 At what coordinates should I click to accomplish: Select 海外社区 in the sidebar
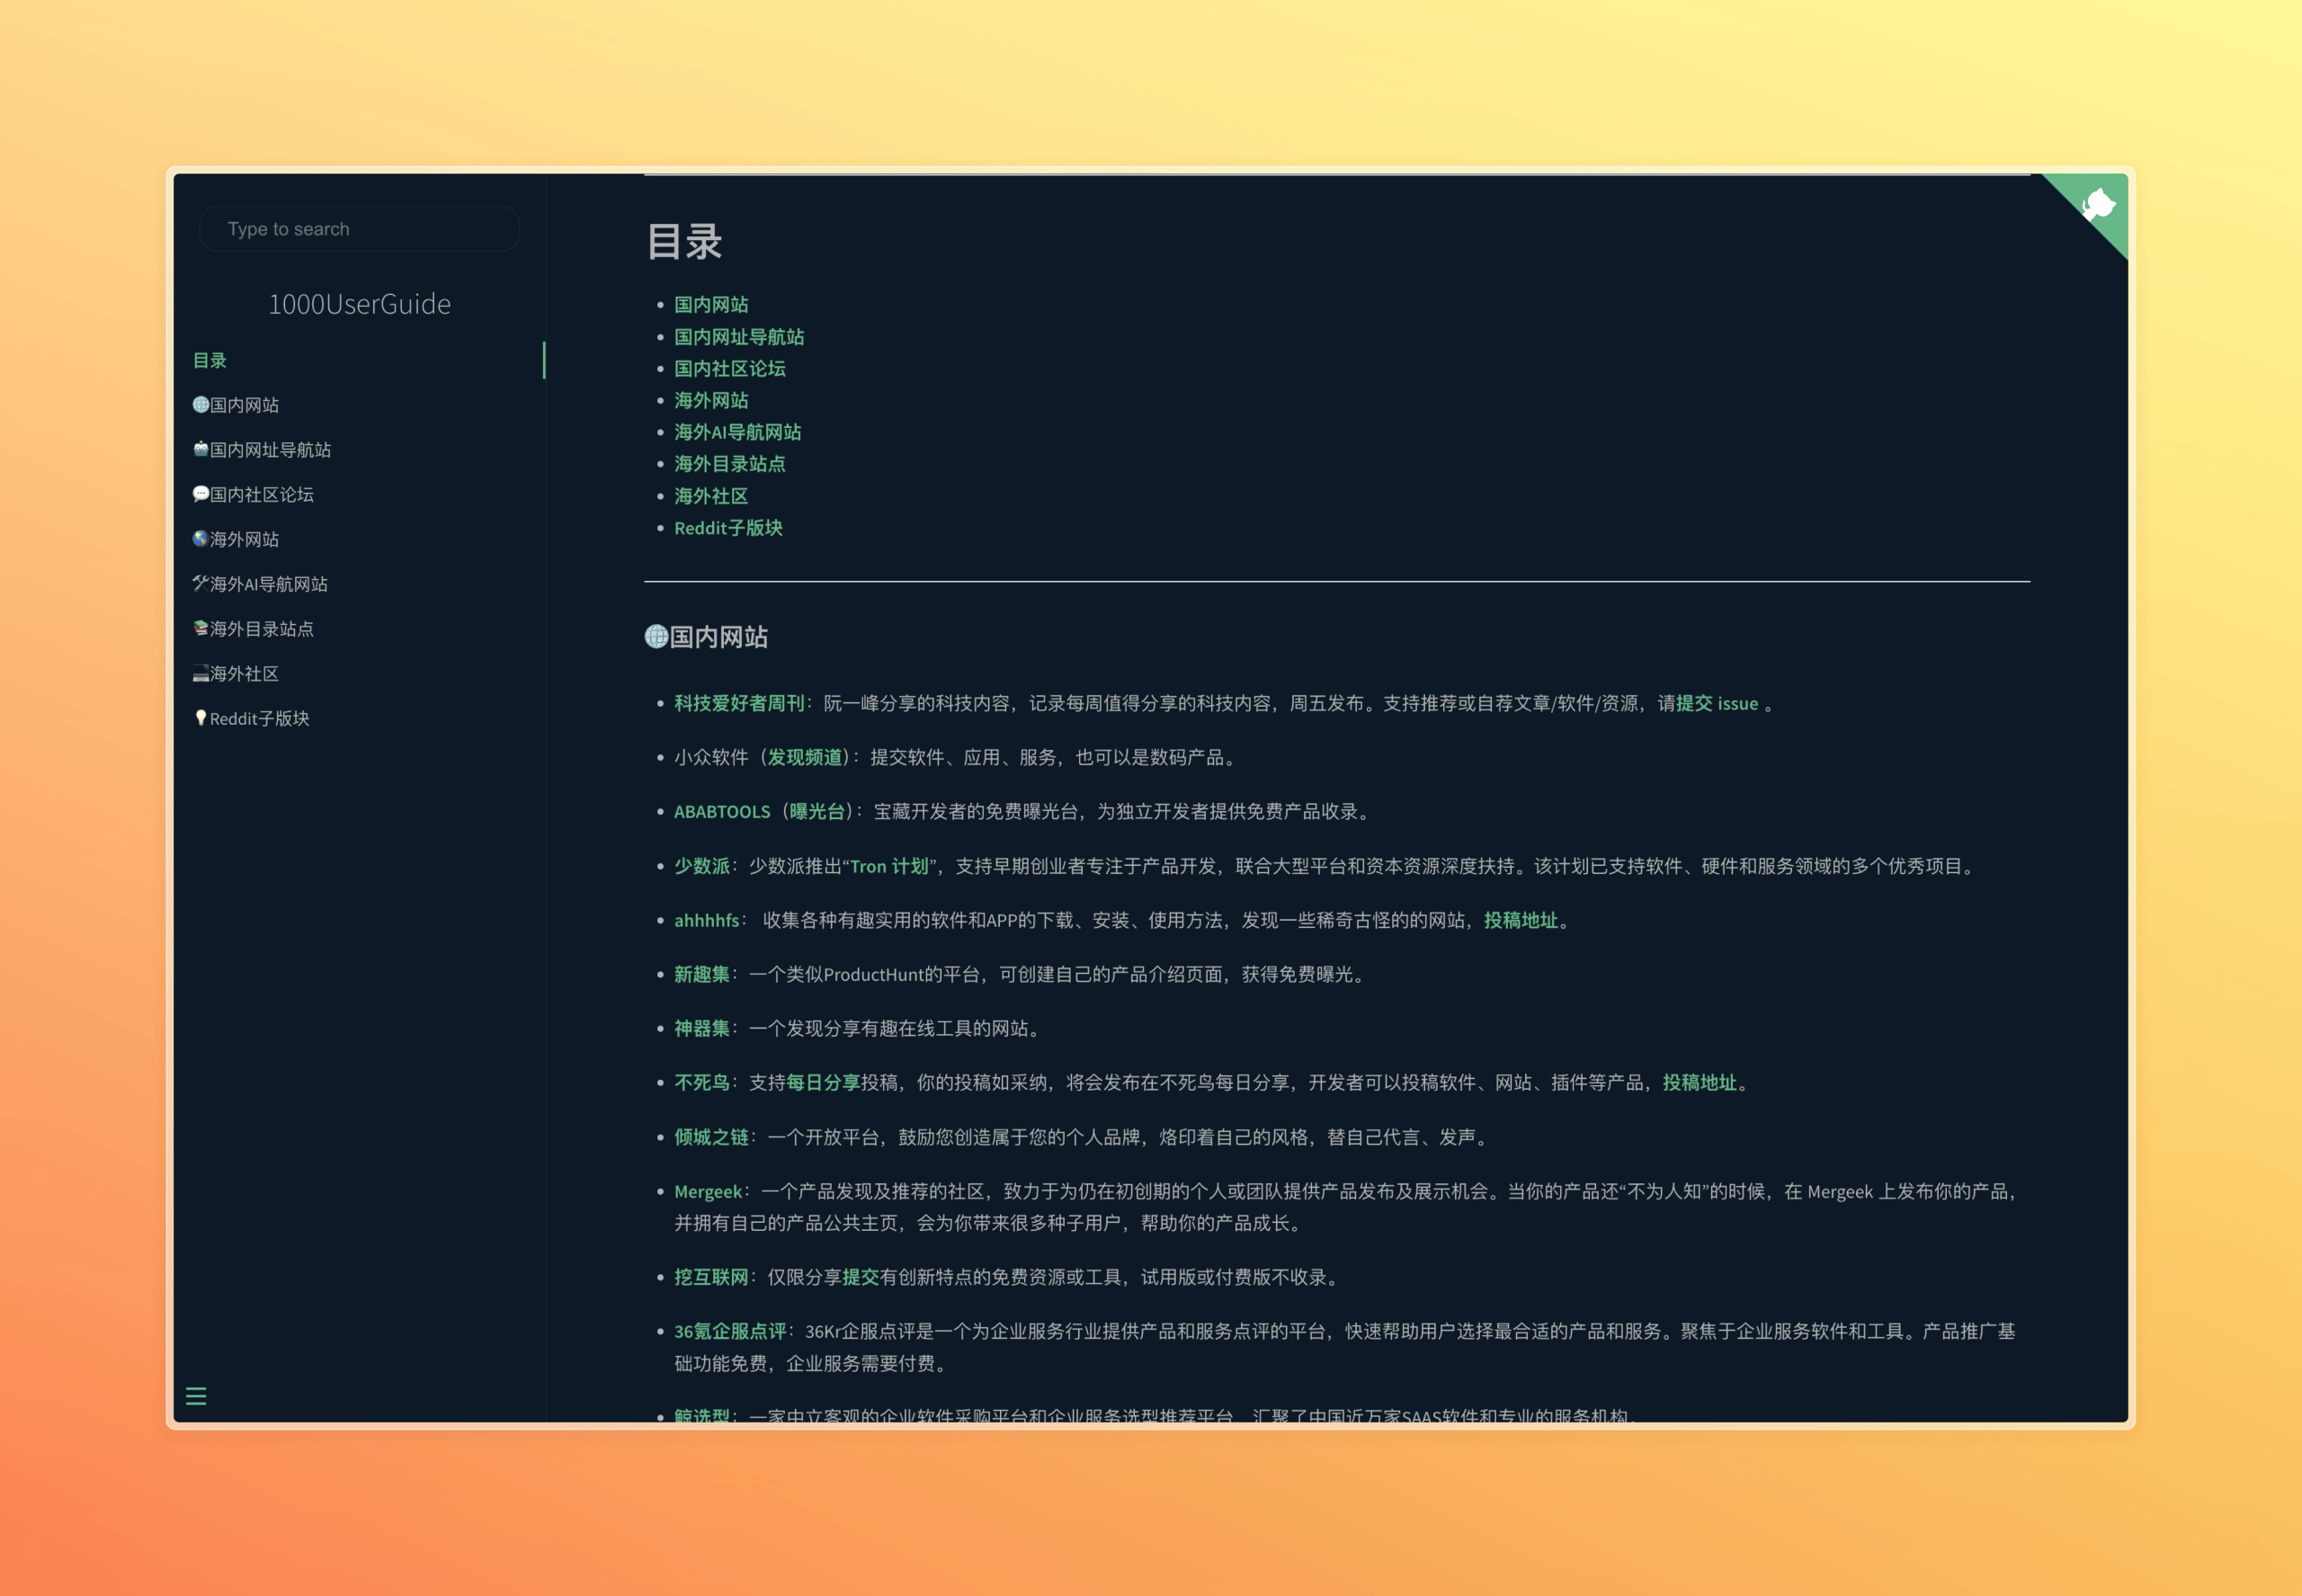coord(236,674)
